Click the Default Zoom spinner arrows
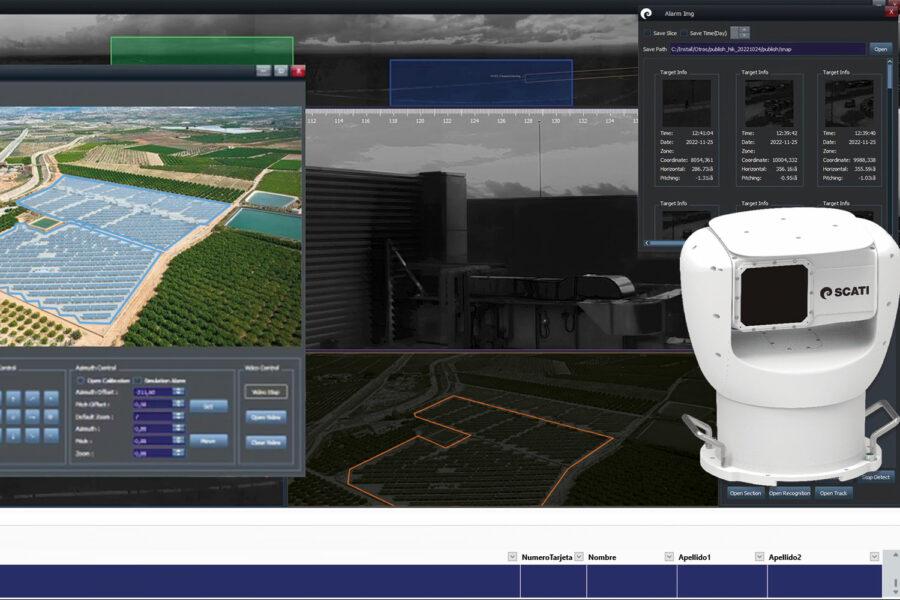Viewport: 900px width, 600px height. click(x=179, y=416)
